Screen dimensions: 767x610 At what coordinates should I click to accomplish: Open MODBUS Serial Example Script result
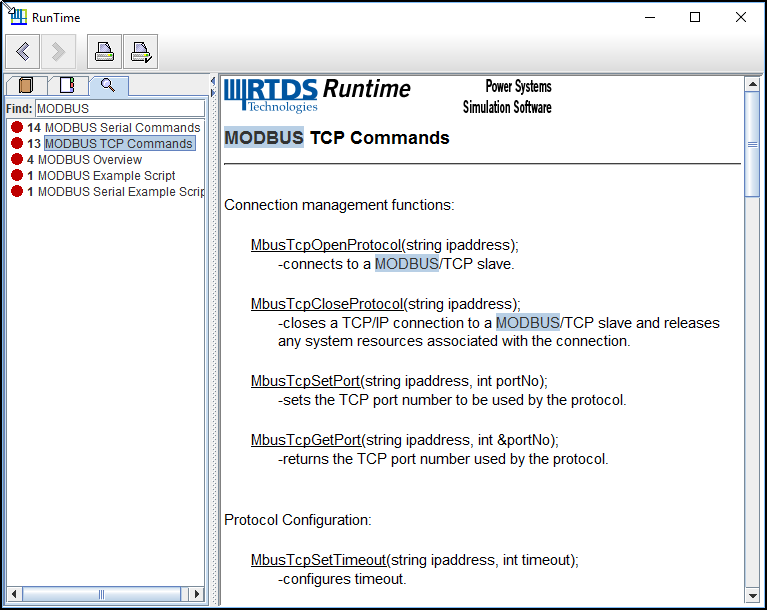(x=121, y=192)
